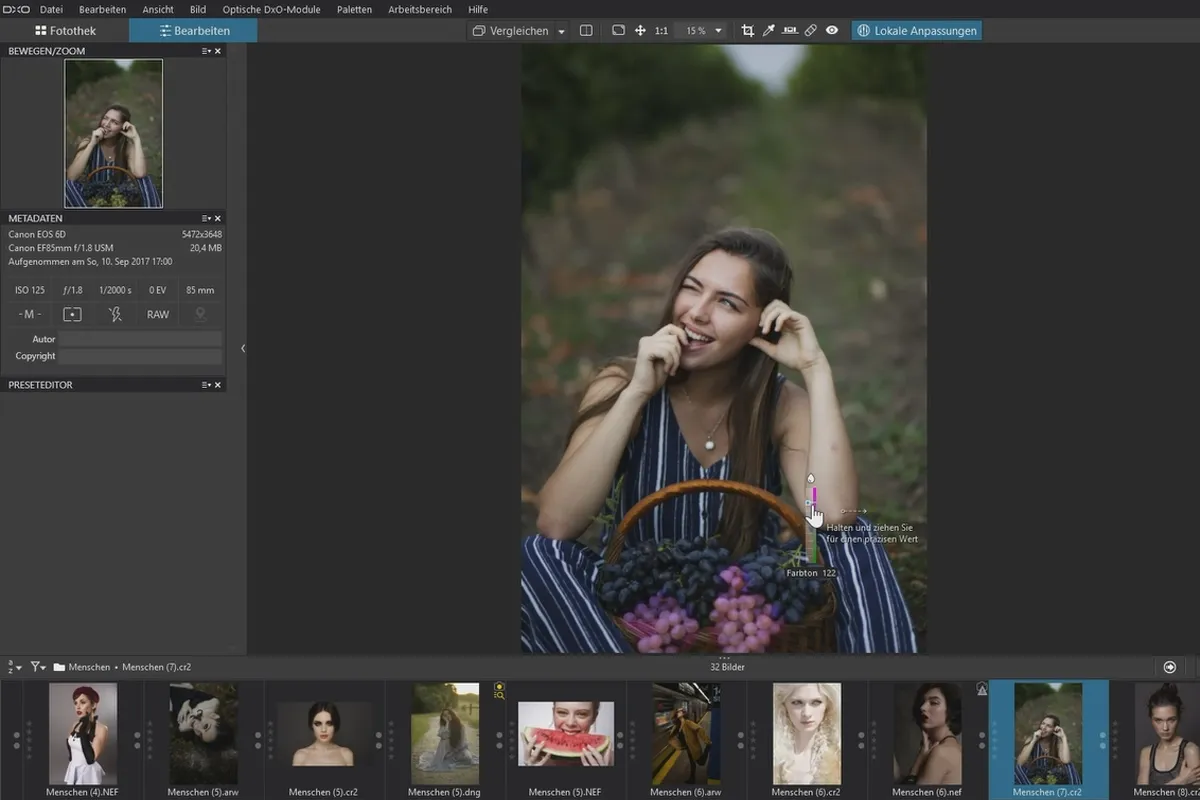
Task: Click the fit-to-screen icon
Action: (x=618, y=31)
